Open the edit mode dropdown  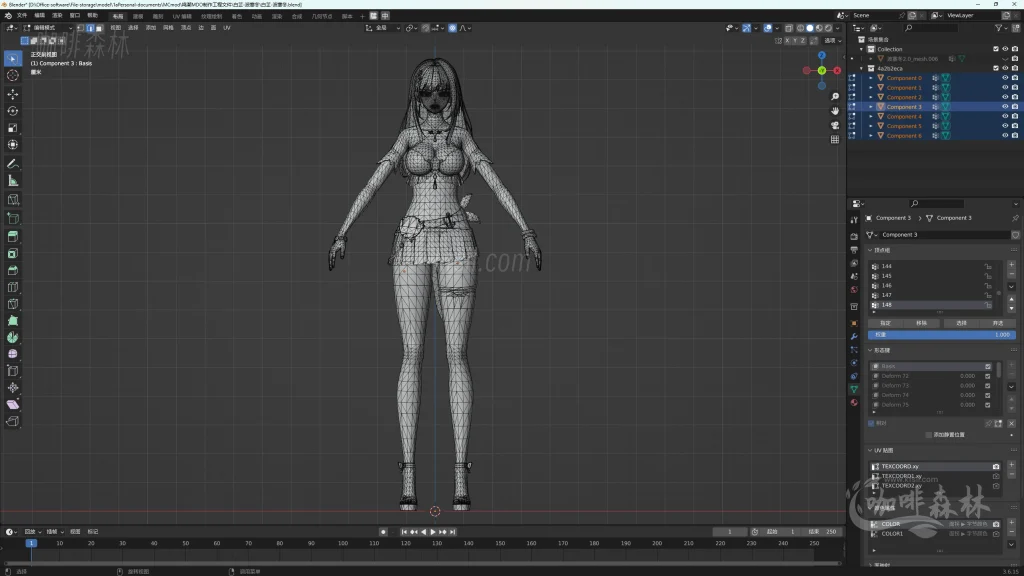48,28
